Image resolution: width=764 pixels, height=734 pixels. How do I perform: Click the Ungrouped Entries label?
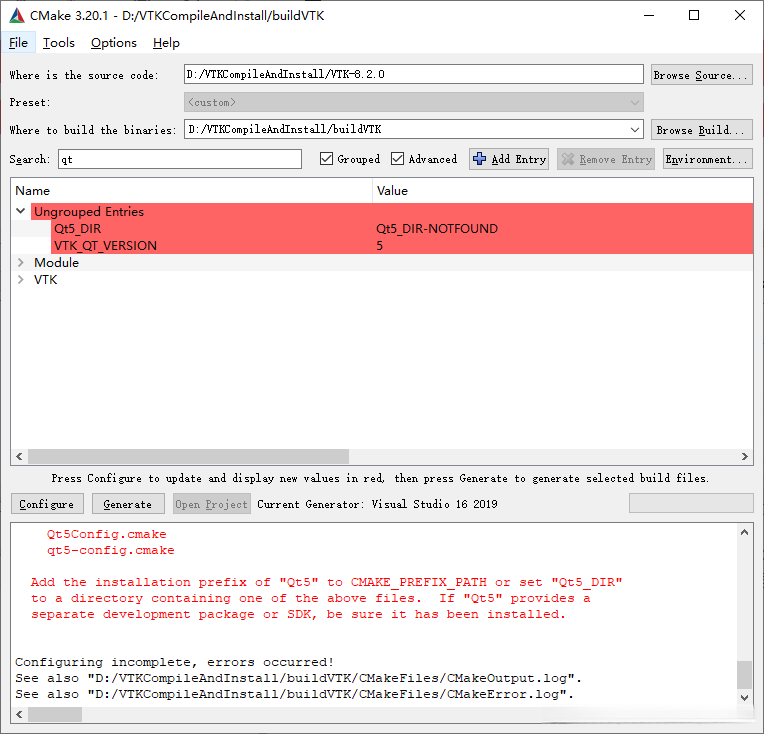click(89, 212)
